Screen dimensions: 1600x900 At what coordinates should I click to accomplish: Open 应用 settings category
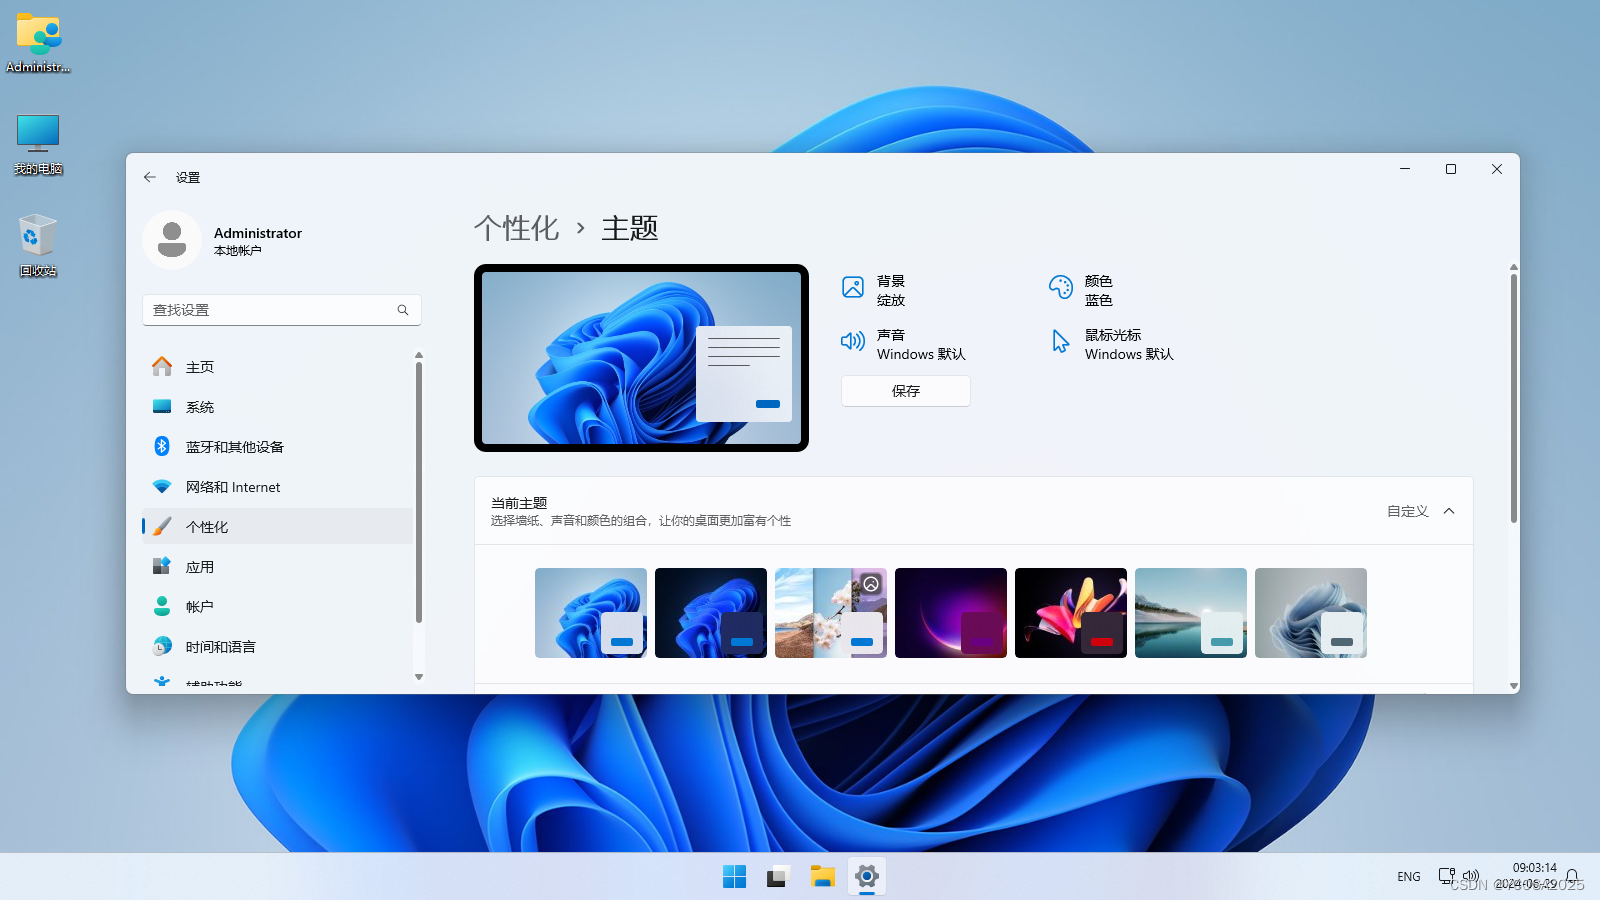pos(278,567)
